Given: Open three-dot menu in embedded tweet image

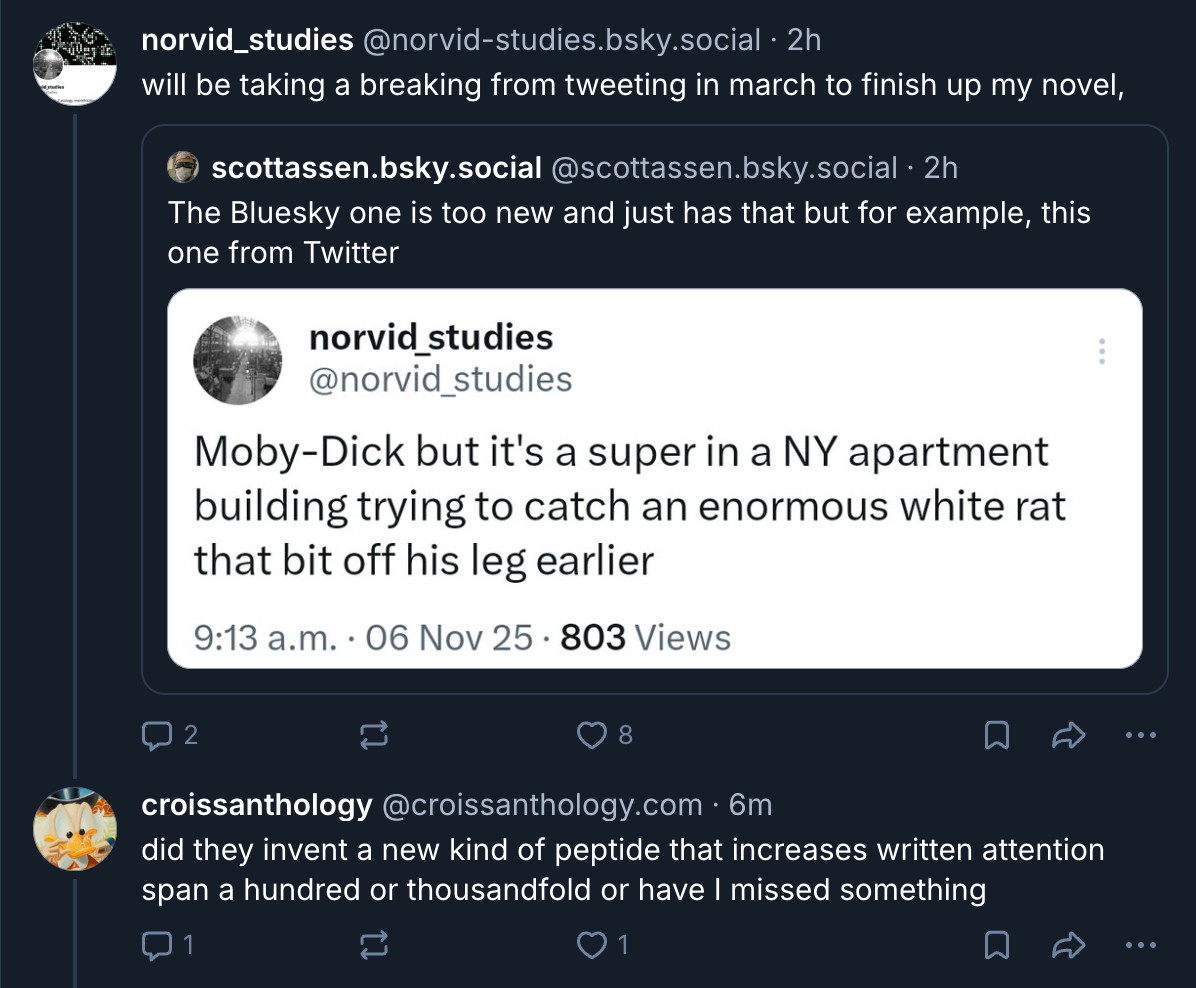Looking at the screenshot, I should (x=1101, y=351).
